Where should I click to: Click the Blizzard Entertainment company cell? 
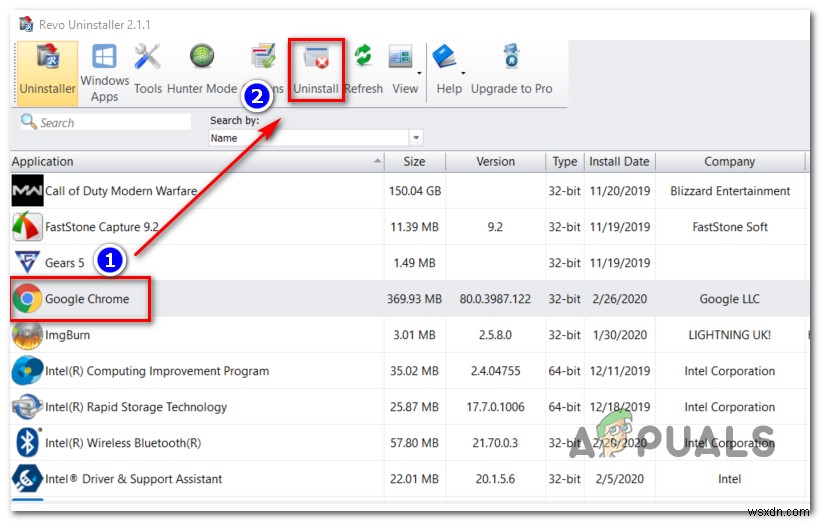730,191
